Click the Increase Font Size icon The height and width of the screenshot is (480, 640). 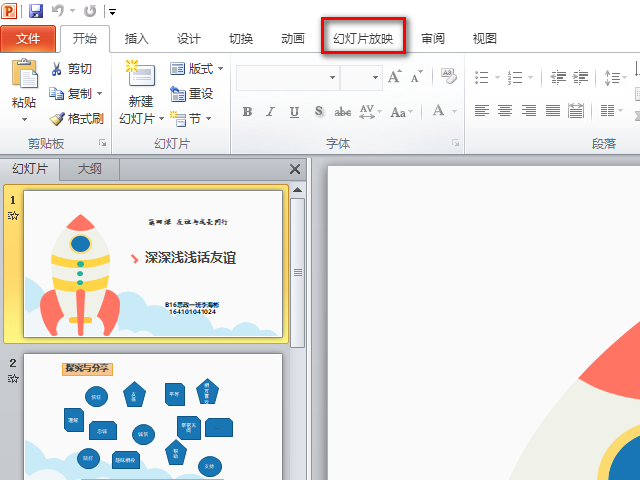click(x=395, y=76)
